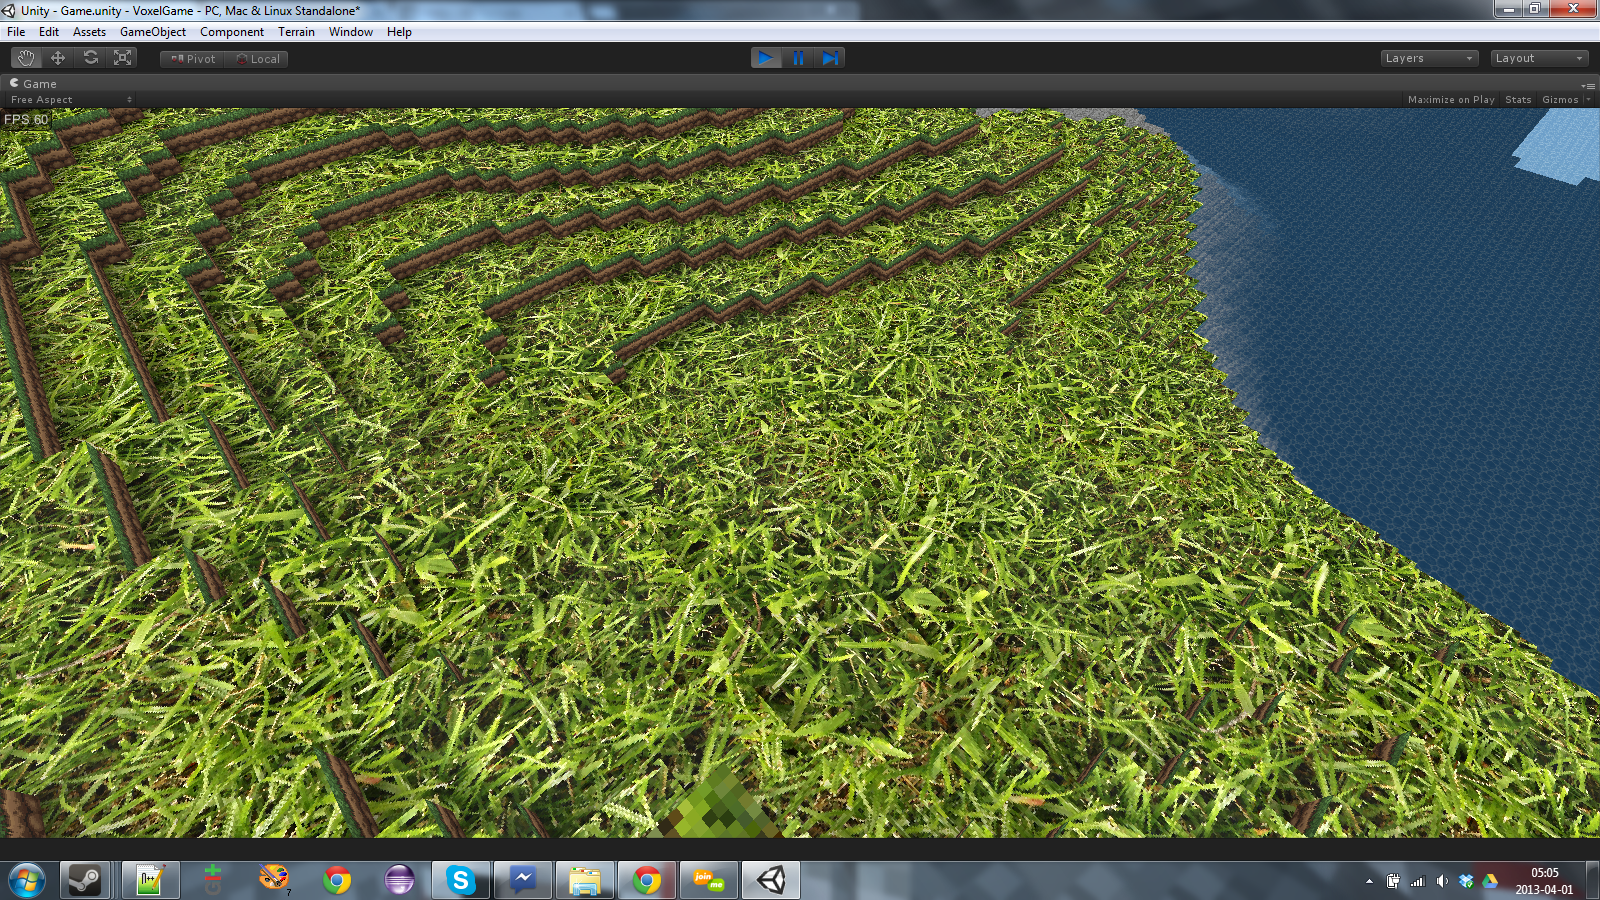Open the GameObject menu
1600x900 pixels.
tap(152, 32)
